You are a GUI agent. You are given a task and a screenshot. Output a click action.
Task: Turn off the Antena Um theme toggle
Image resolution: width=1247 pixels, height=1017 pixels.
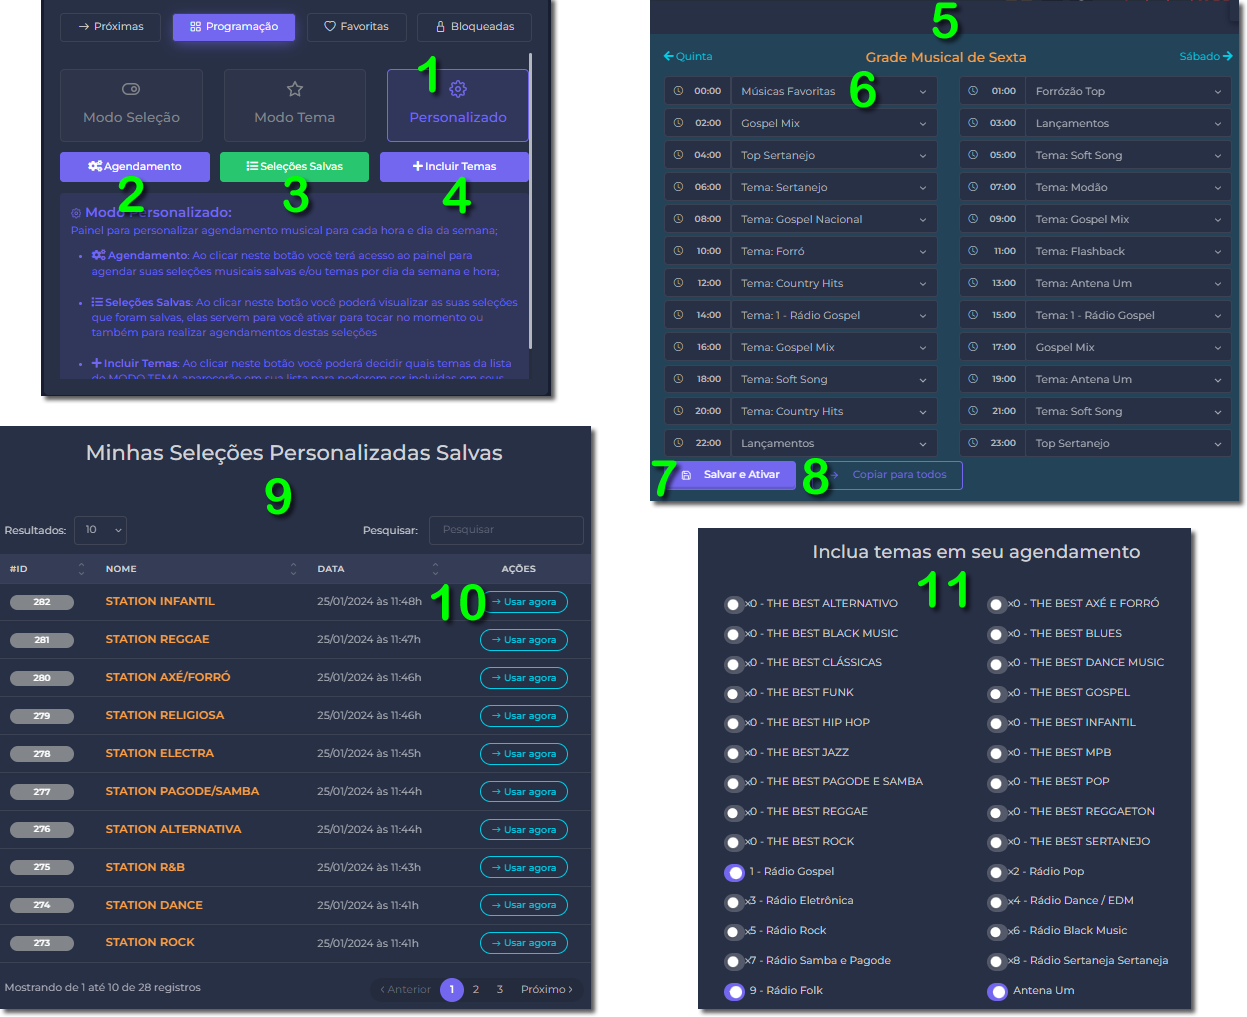click(997, 991)
